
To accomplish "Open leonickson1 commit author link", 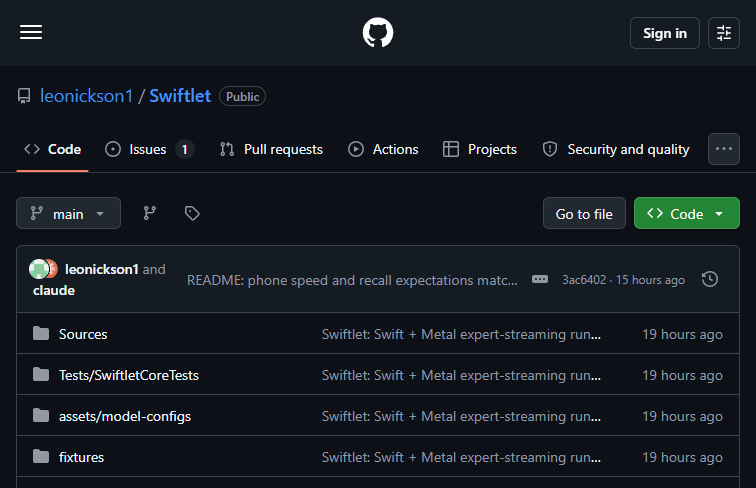I will pyautogui.click(x=102, y=269).
